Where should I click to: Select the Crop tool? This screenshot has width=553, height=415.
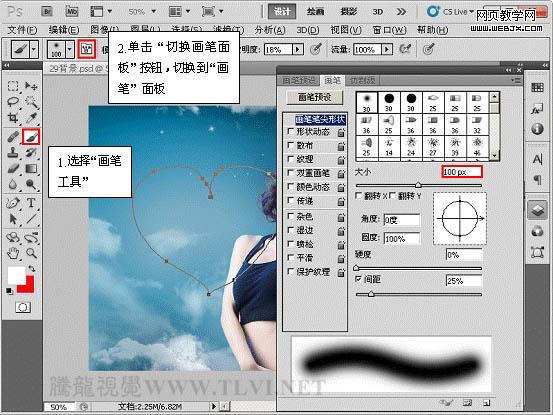point(13,118)
